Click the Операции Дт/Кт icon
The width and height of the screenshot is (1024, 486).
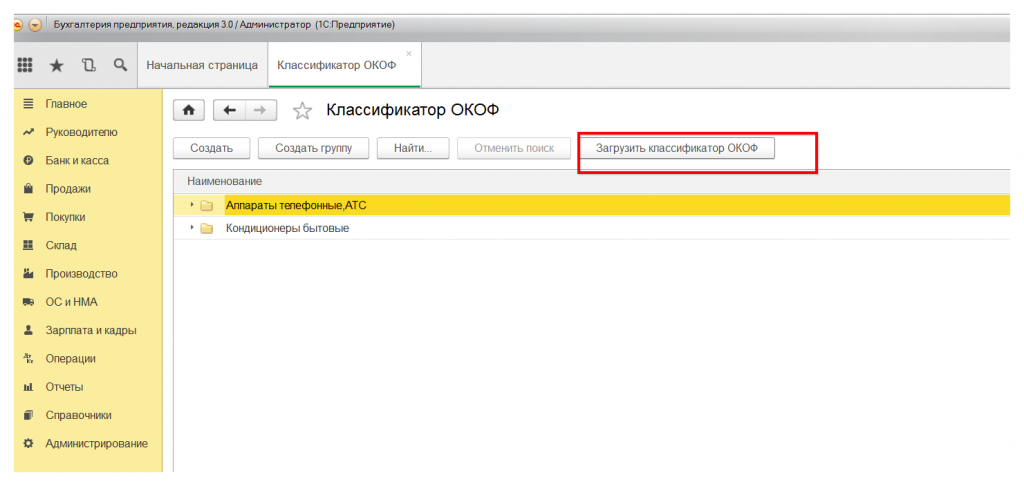click(x=28, y=359)
